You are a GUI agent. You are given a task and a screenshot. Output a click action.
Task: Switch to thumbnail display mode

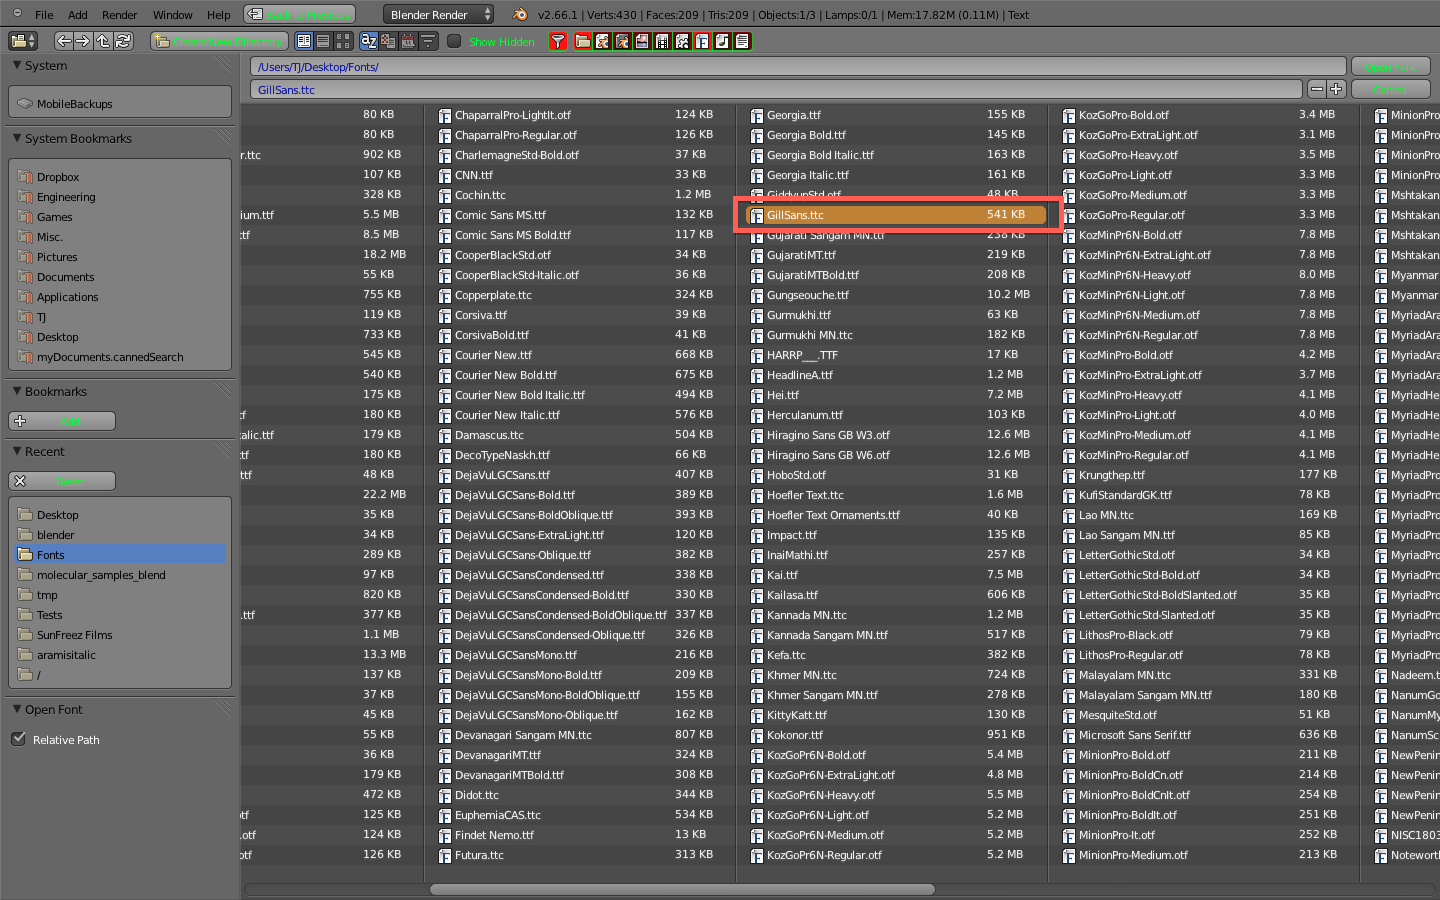(343, 41)
